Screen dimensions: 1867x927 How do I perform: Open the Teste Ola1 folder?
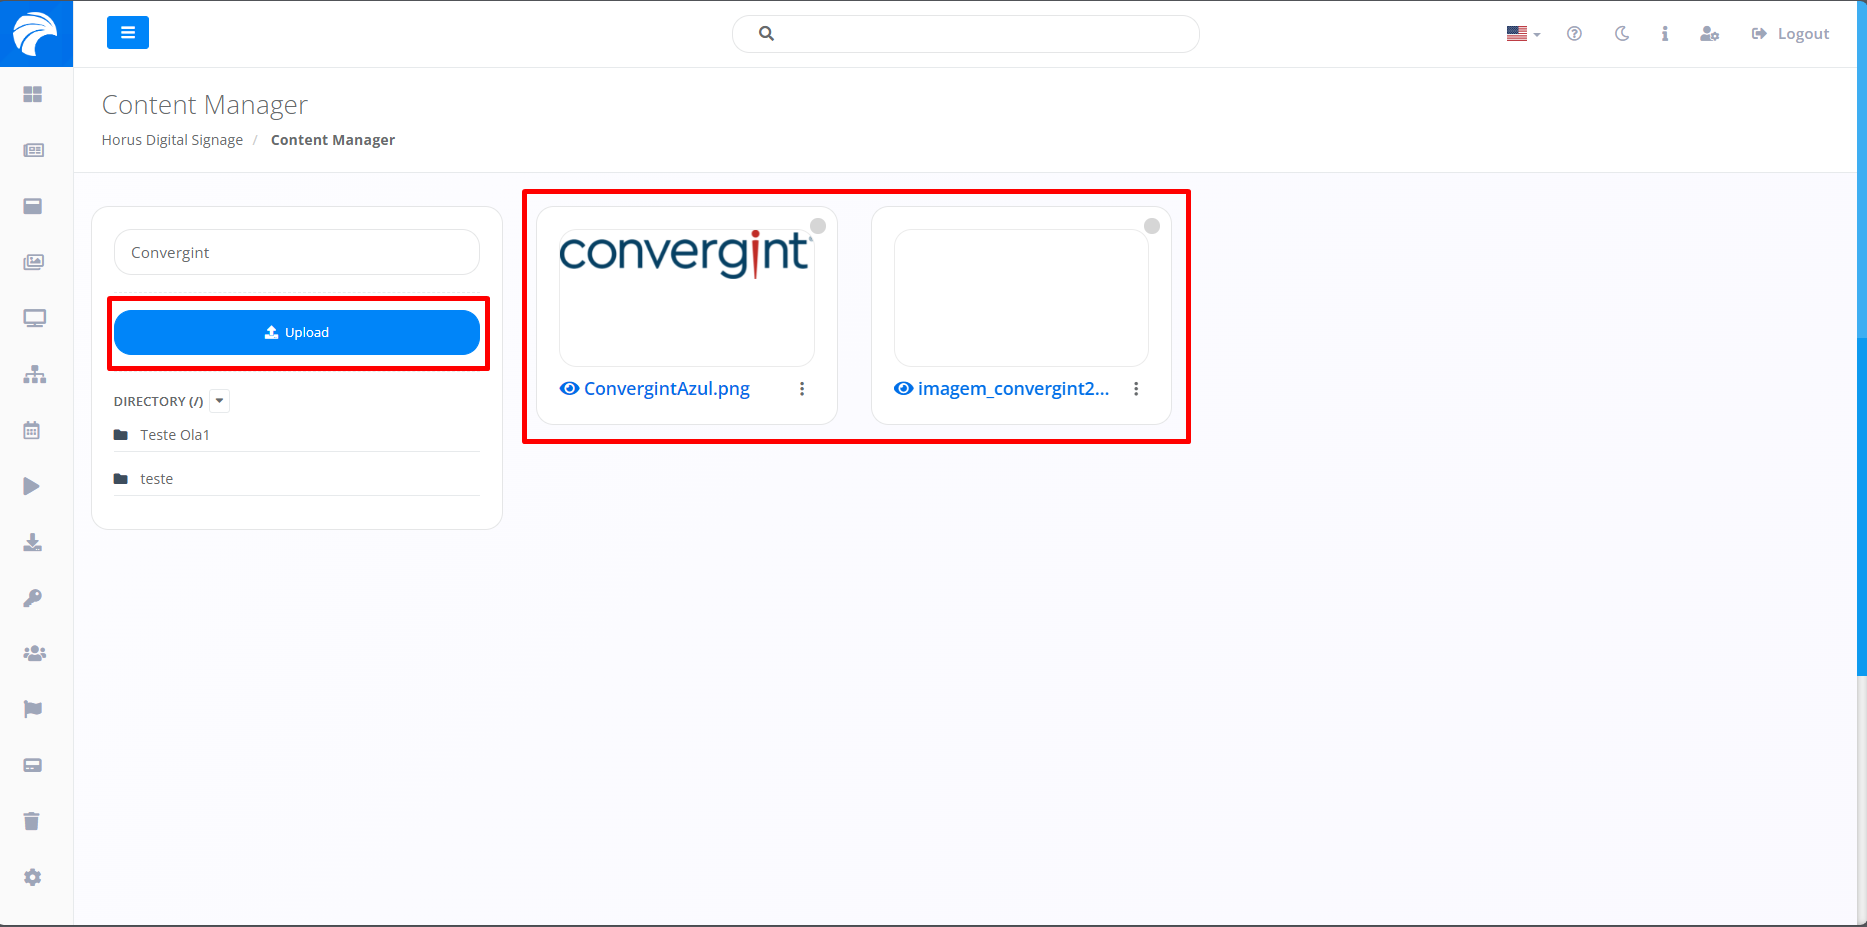(x=175, y=435)
